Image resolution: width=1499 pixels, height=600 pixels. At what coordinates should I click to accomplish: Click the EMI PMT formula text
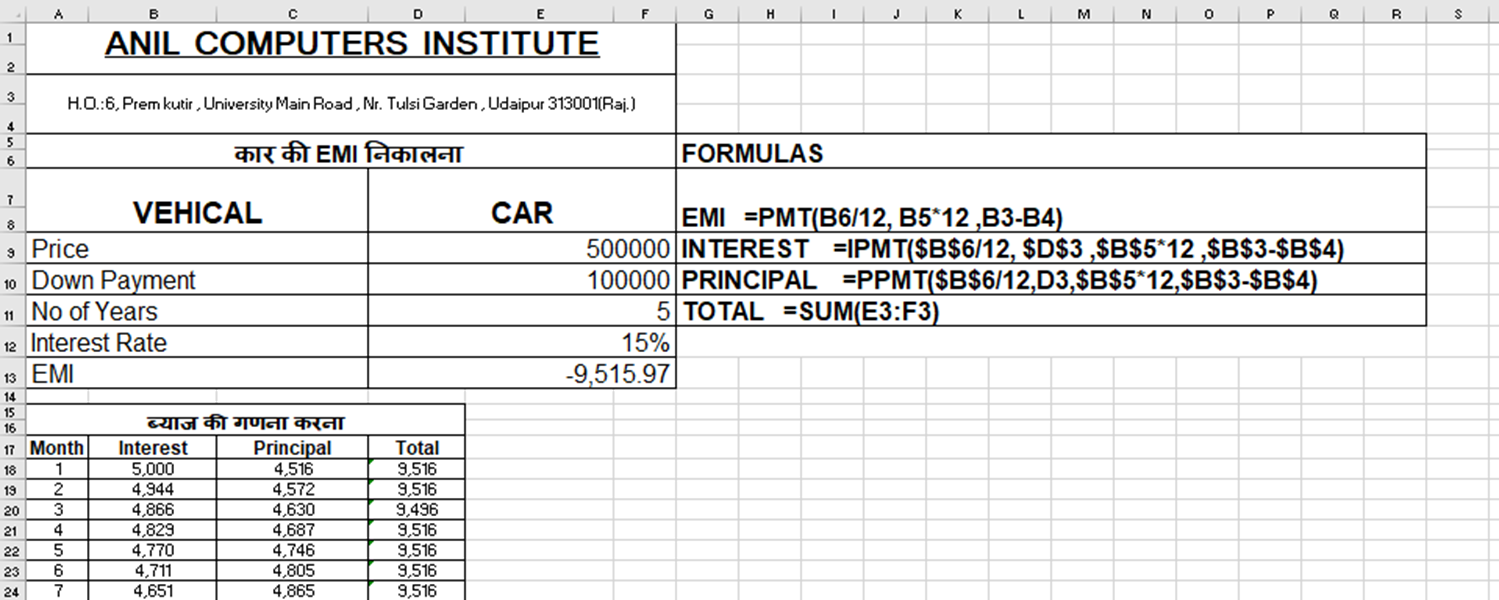click(871, 217)
